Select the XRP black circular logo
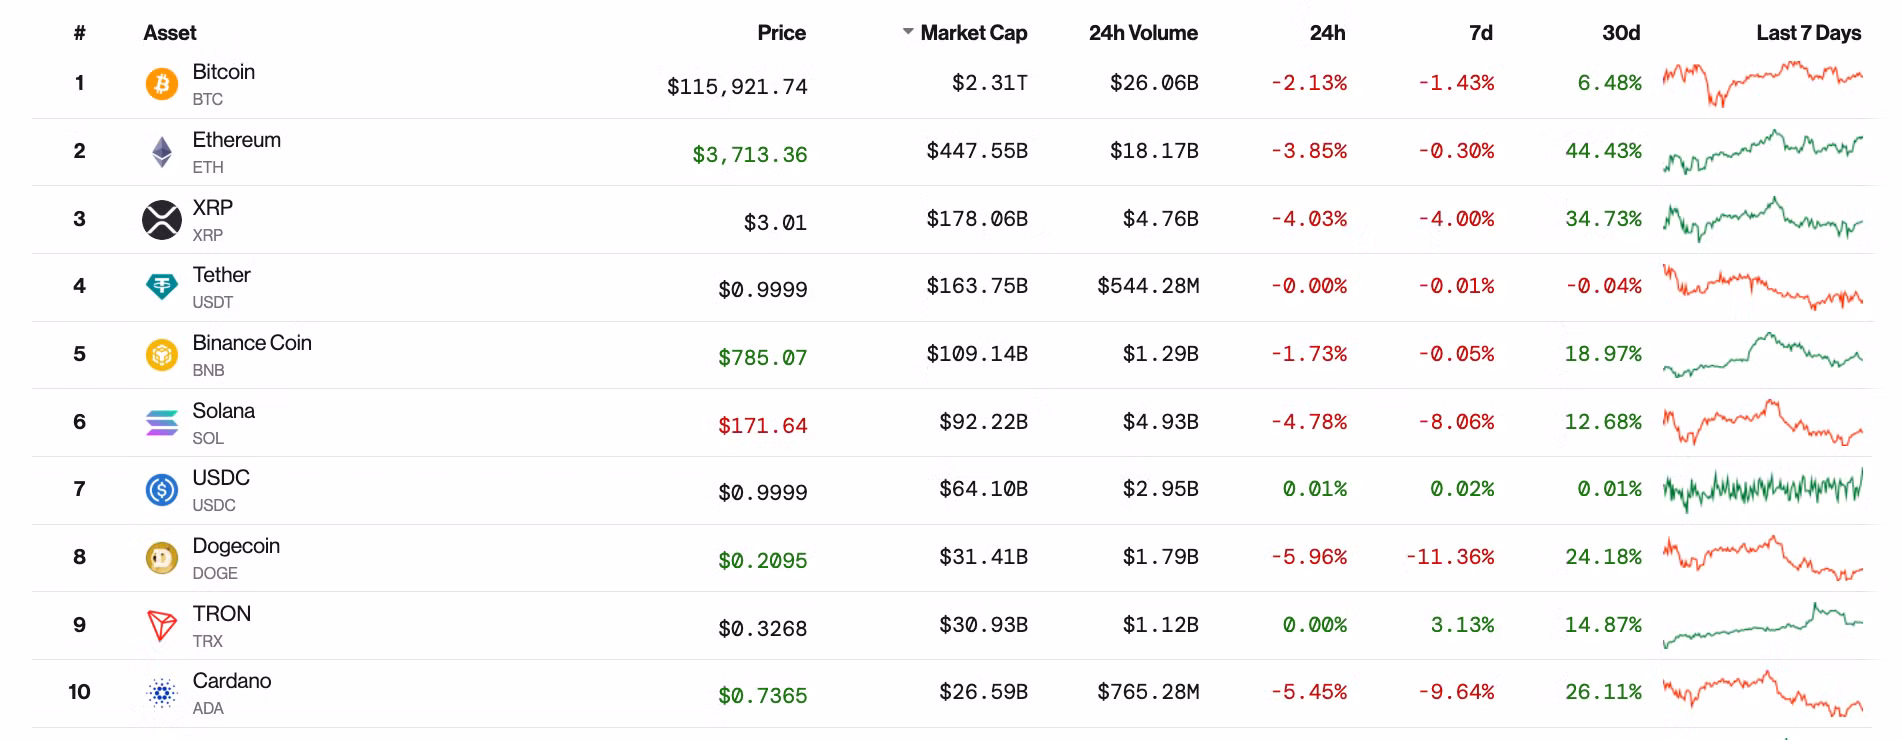 coord(161,220)
